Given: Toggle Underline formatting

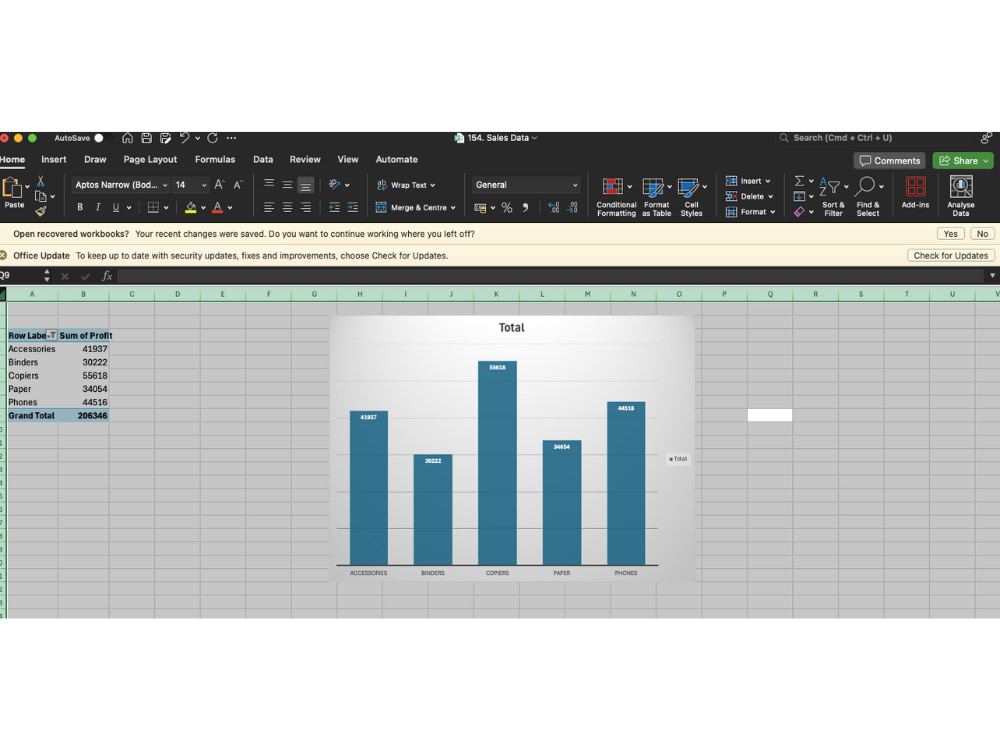Looking at the screenshot, I should click(115, 207).
